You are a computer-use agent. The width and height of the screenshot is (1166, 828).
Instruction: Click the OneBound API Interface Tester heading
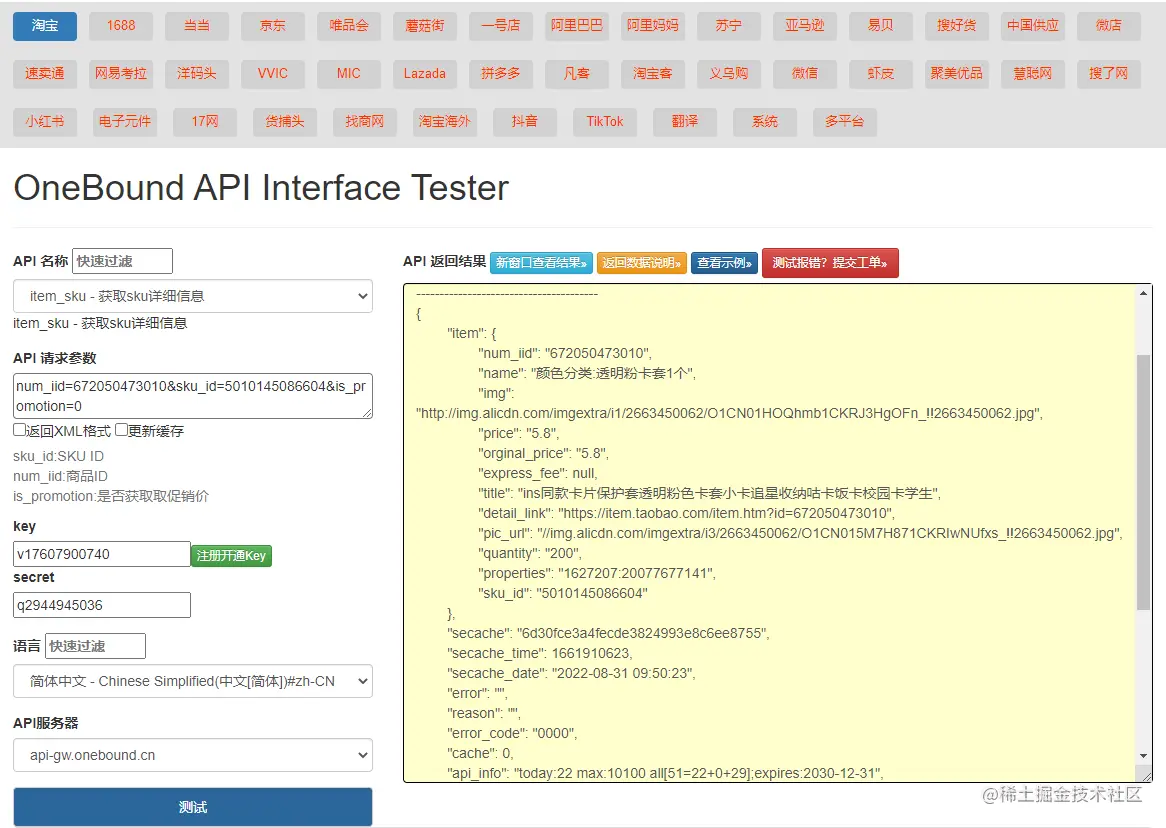click(261, 188)
